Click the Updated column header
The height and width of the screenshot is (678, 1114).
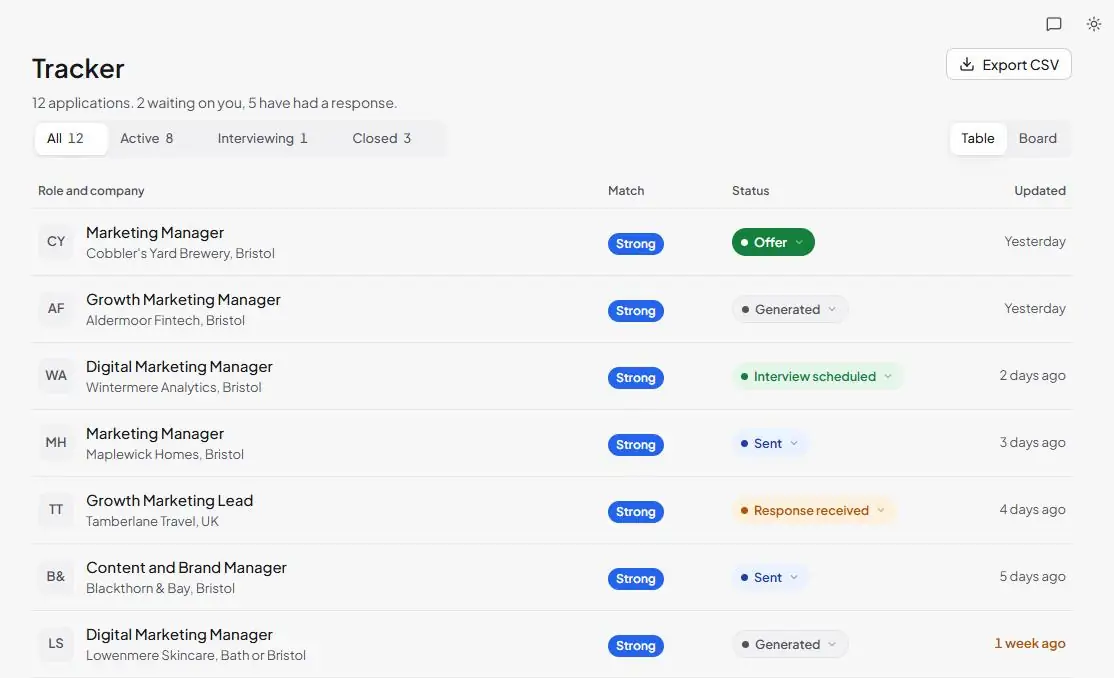(1039, 190)
